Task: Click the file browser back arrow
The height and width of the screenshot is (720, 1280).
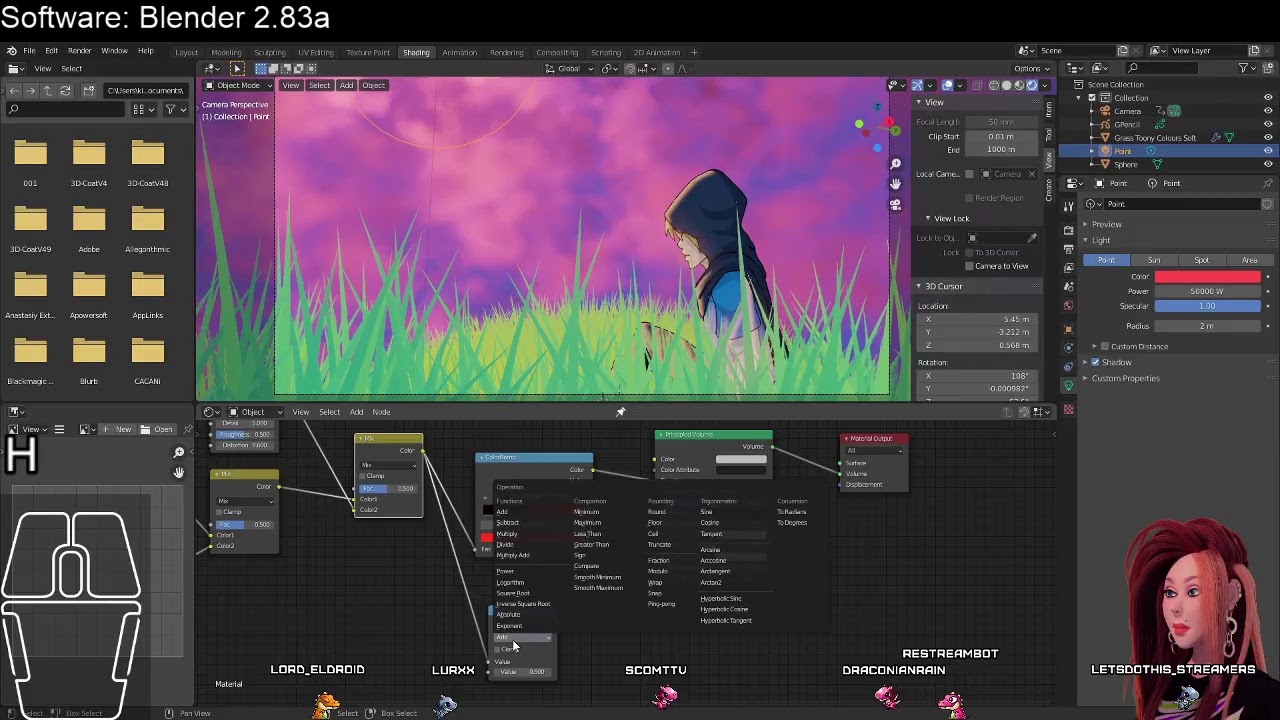Action: click(x=13, y=91)
